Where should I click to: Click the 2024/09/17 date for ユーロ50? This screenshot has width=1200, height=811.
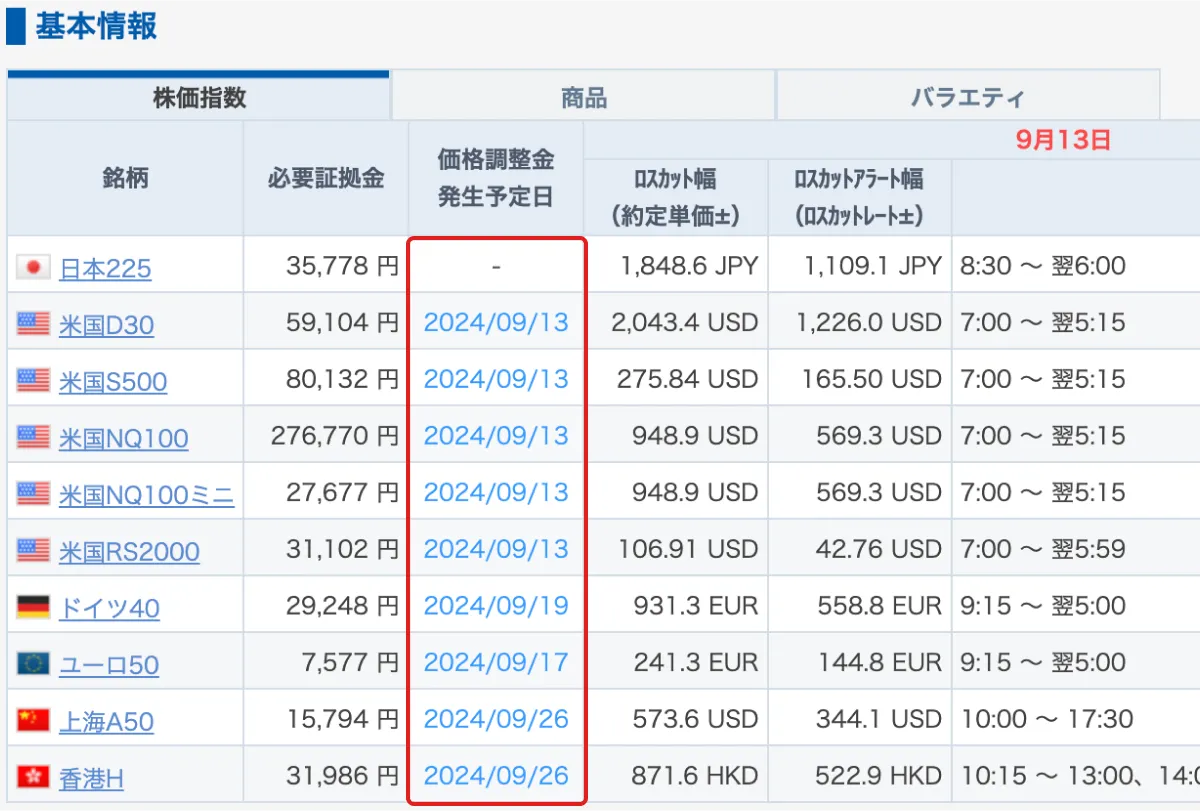click(x=496, y=662)
